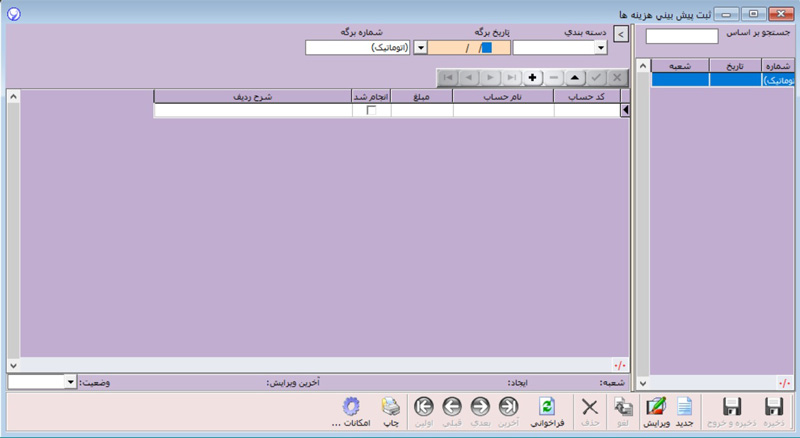
Task: Add a grid row with plus button
Action: pos(532,76)
